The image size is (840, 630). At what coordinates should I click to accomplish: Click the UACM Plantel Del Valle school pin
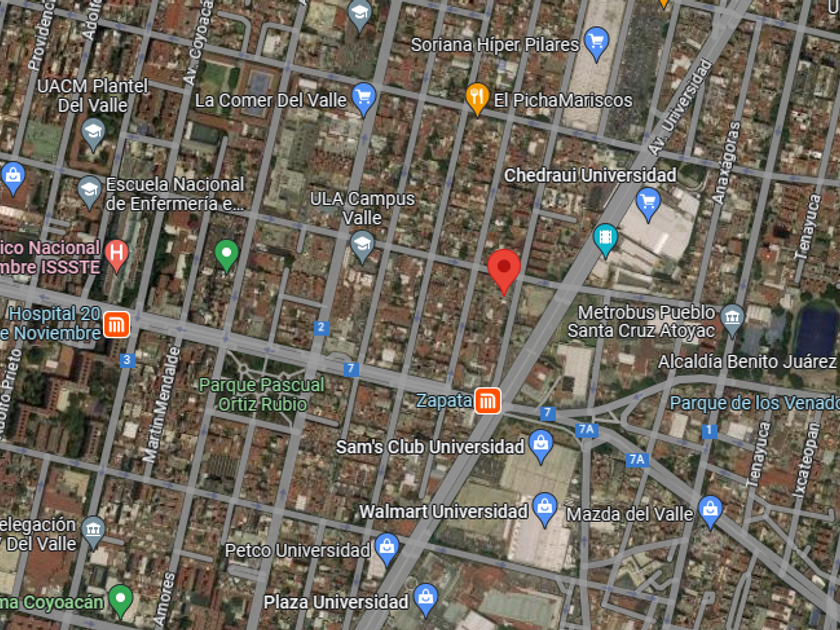click(x=93, y=134)
